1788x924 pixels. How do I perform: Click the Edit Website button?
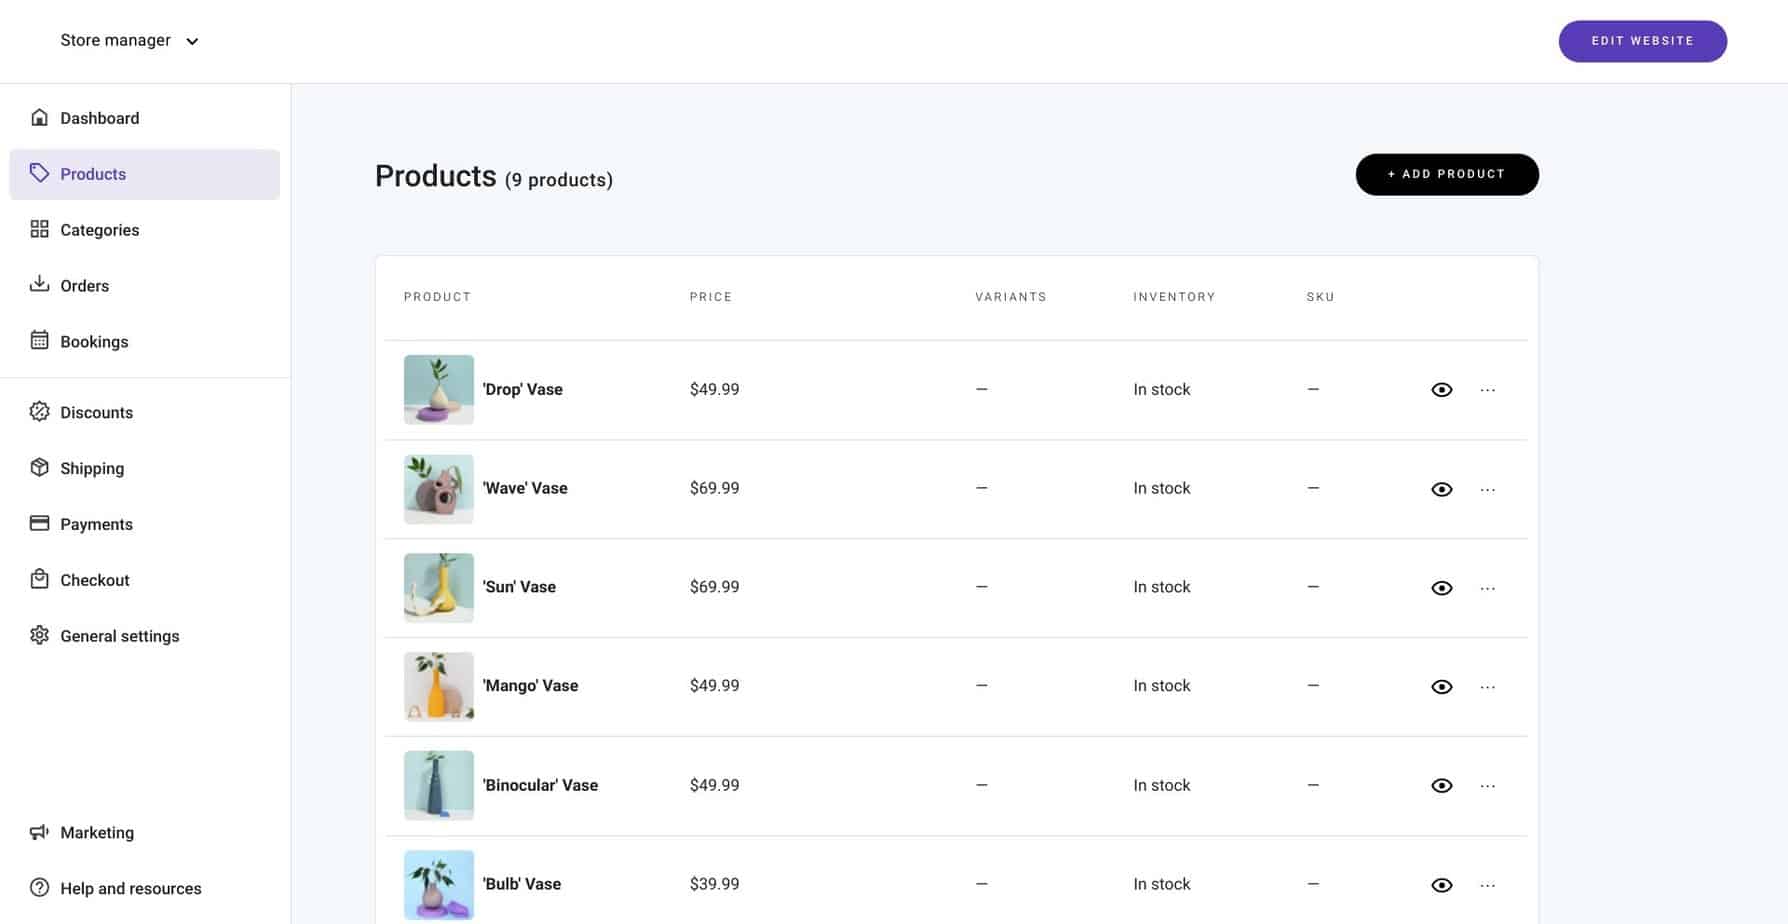[x=1642, y=41]
